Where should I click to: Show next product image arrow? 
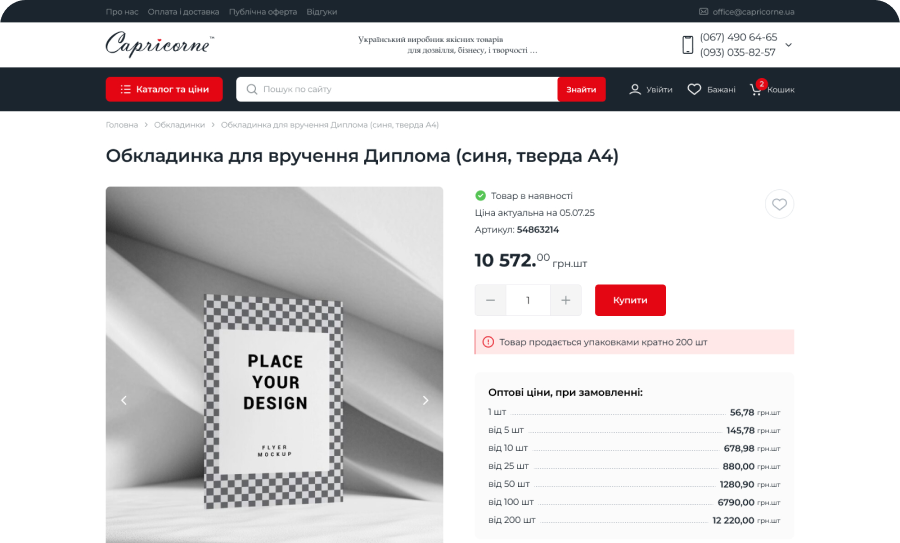tap(425, 400)
